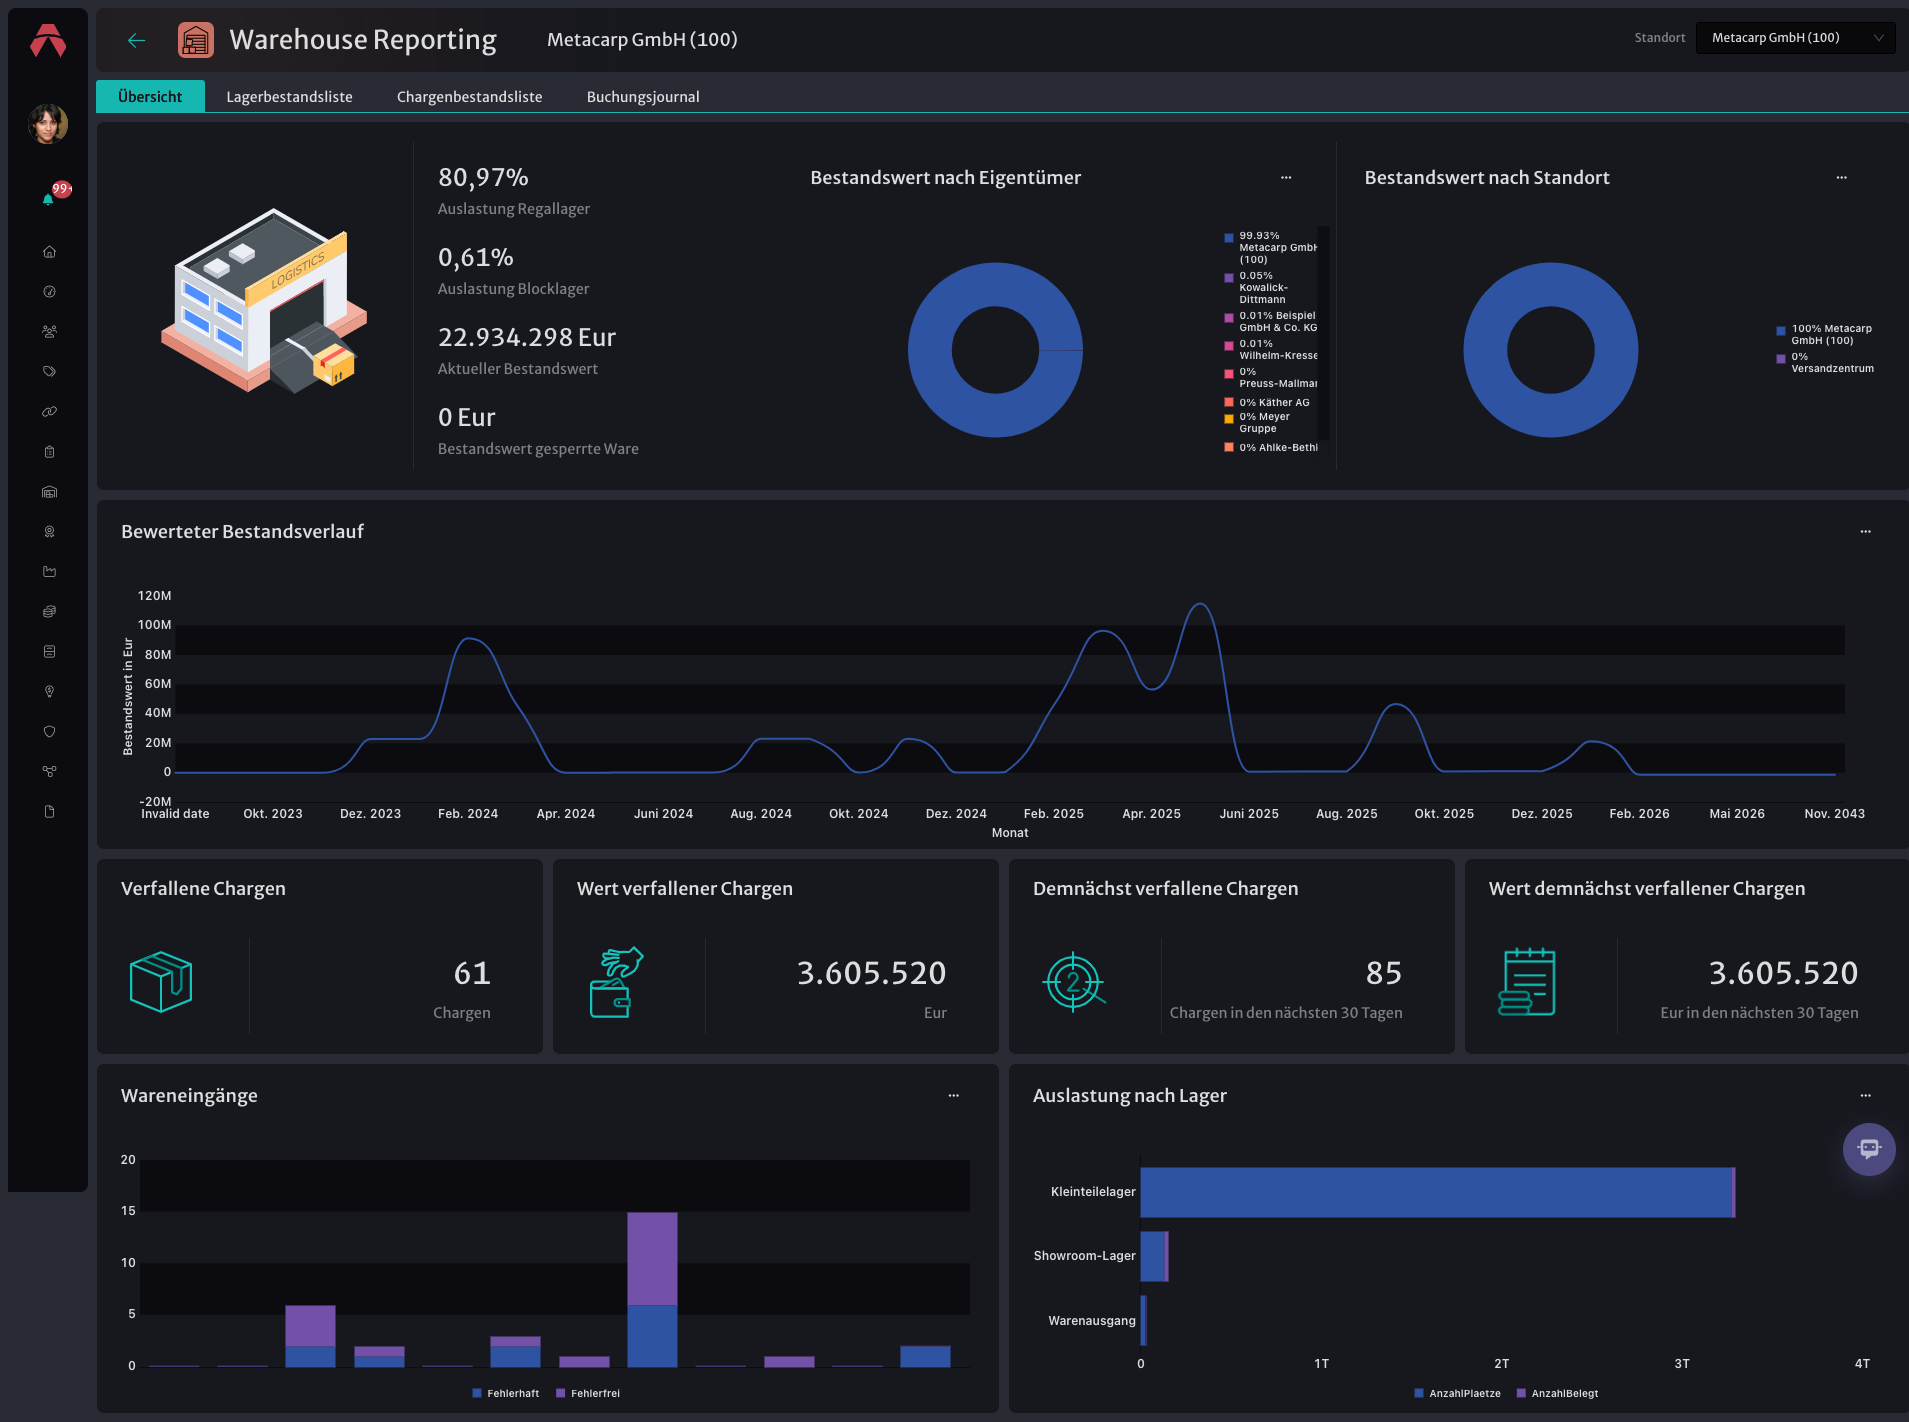Viewport: 1909px width, 1422px height.
Task: Switch to the Lagerbestandsliste tab
Action: point(289,97)
